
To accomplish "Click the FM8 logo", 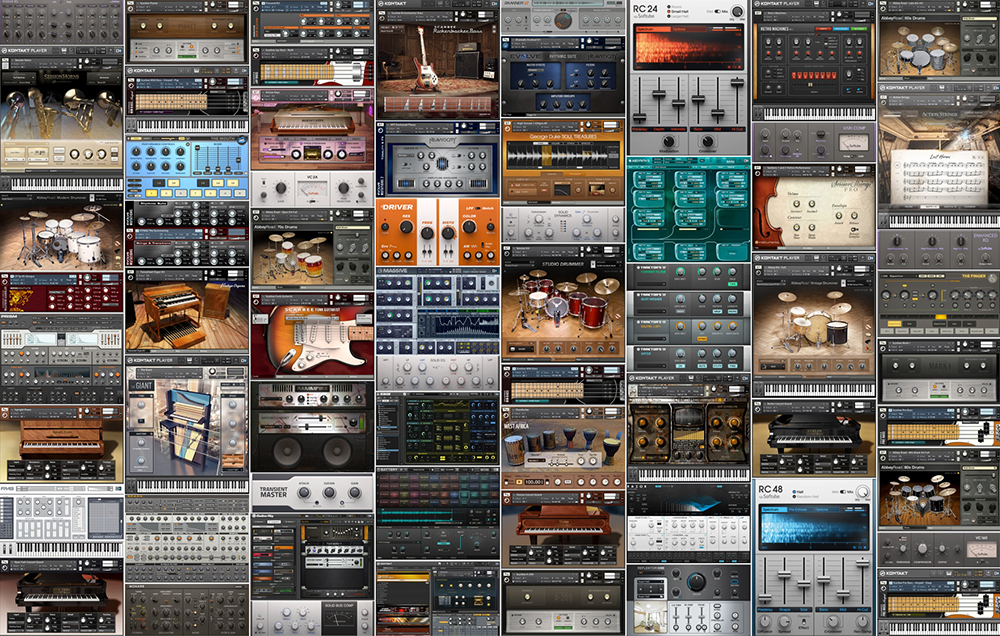I will coord(8,489).
